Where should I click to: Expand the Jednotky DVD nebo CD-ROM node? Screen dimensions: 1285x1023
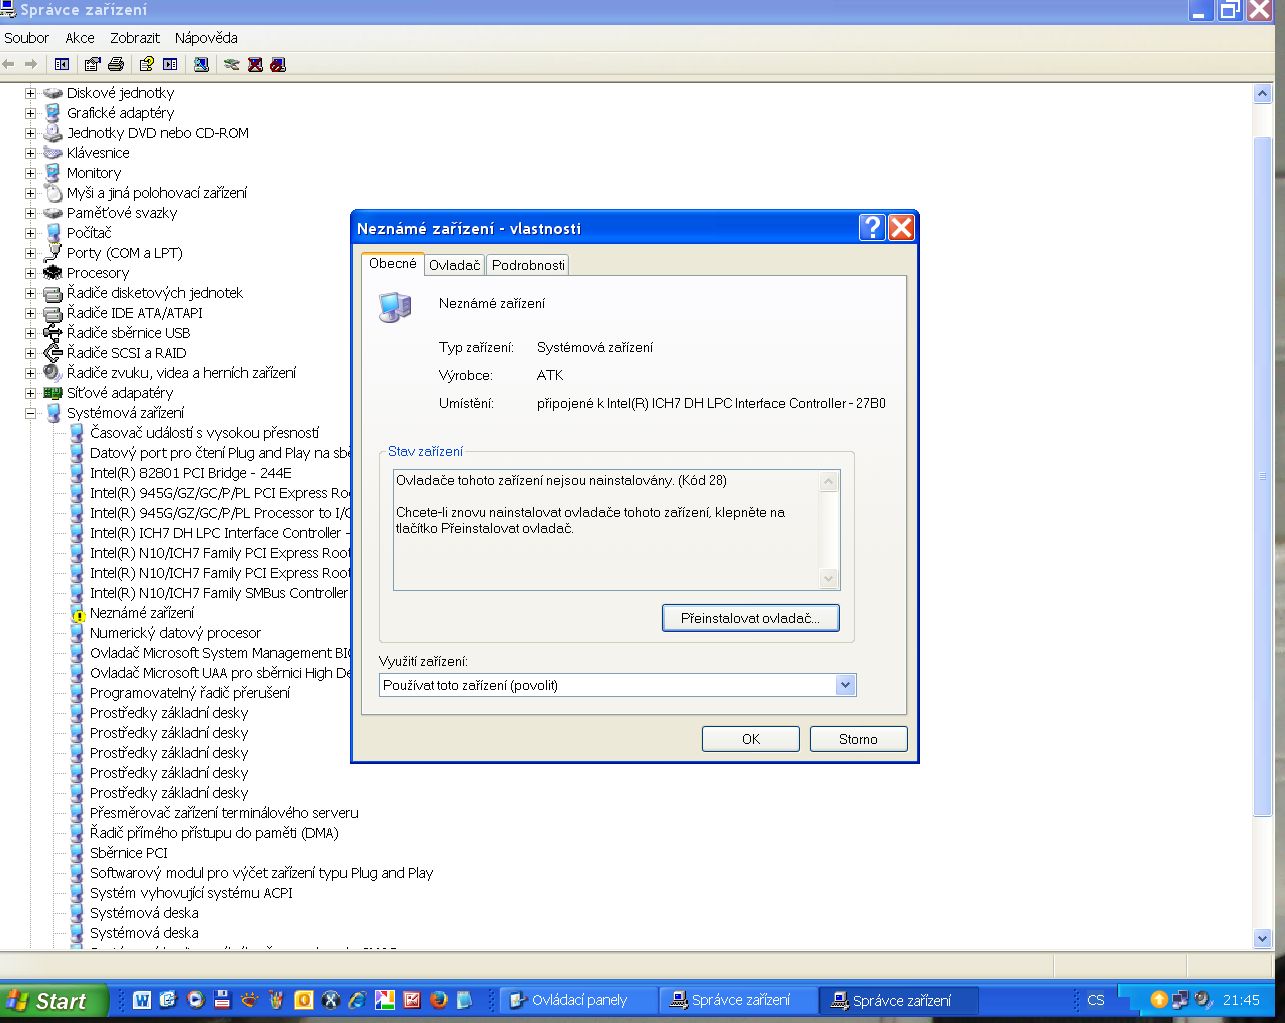30,133
